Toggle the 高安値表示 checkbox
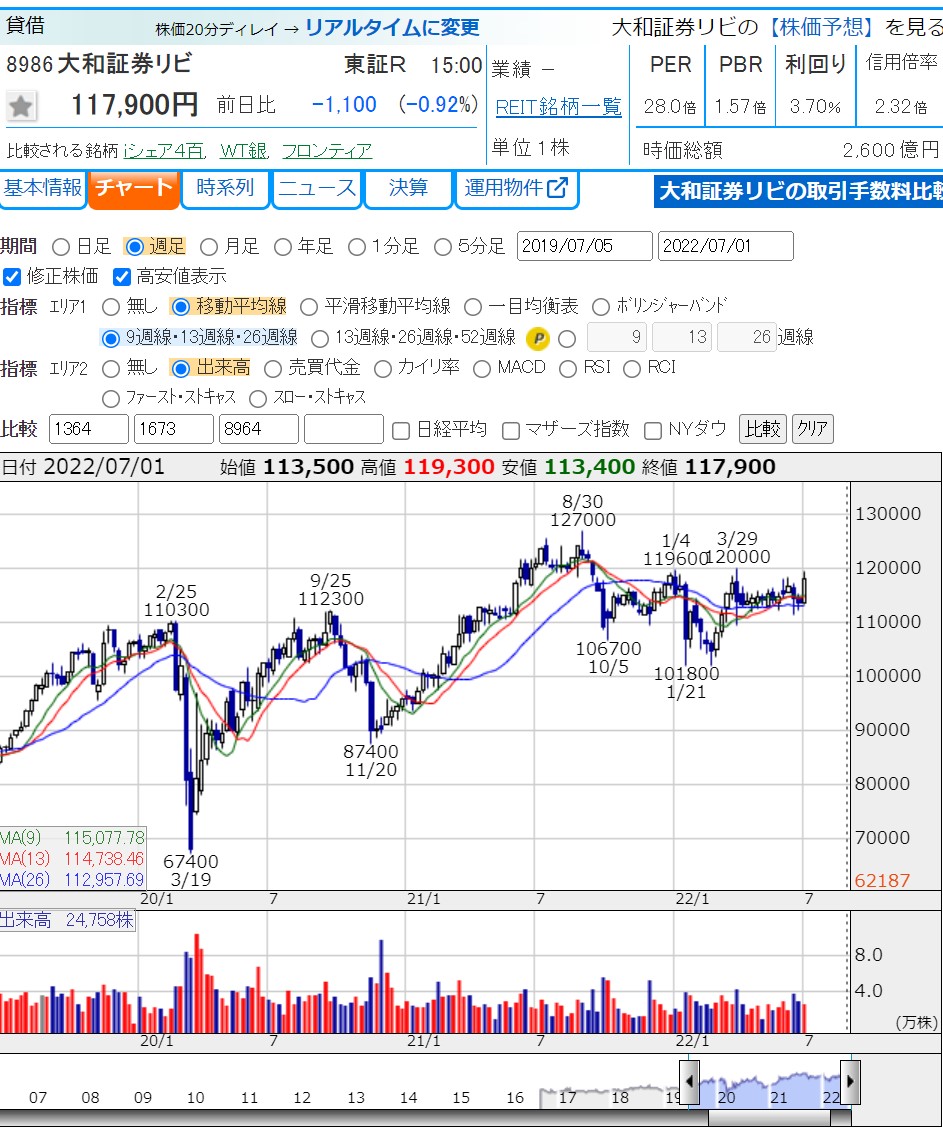This screenshot has width=943, height=1135. pyautogui.click(x=122, y=277)
